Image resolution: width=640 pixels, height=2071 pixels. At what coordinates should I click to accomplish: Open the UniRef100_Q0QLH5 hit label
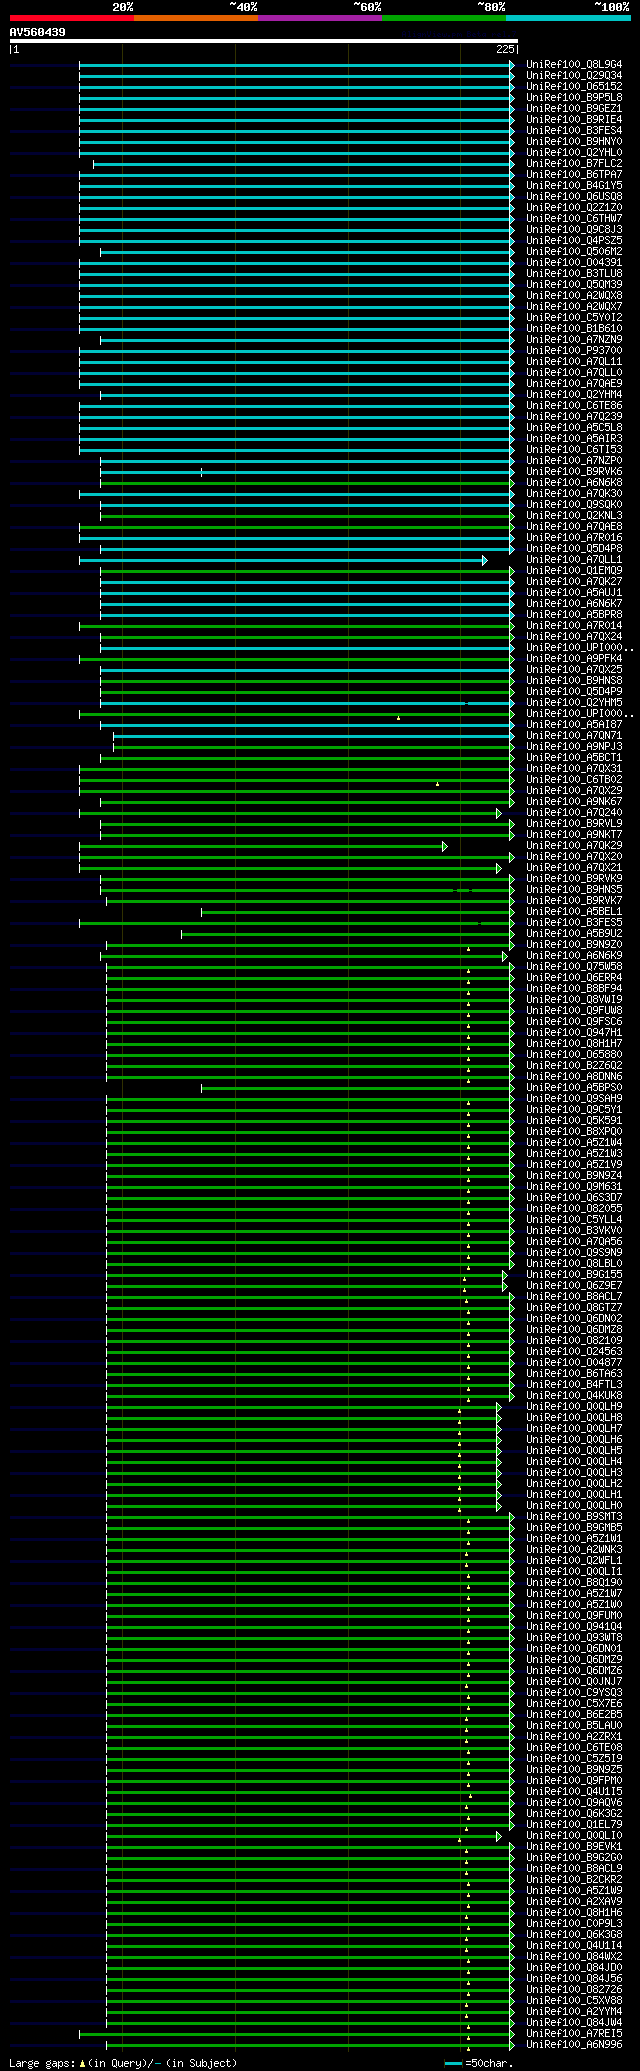574,1451
